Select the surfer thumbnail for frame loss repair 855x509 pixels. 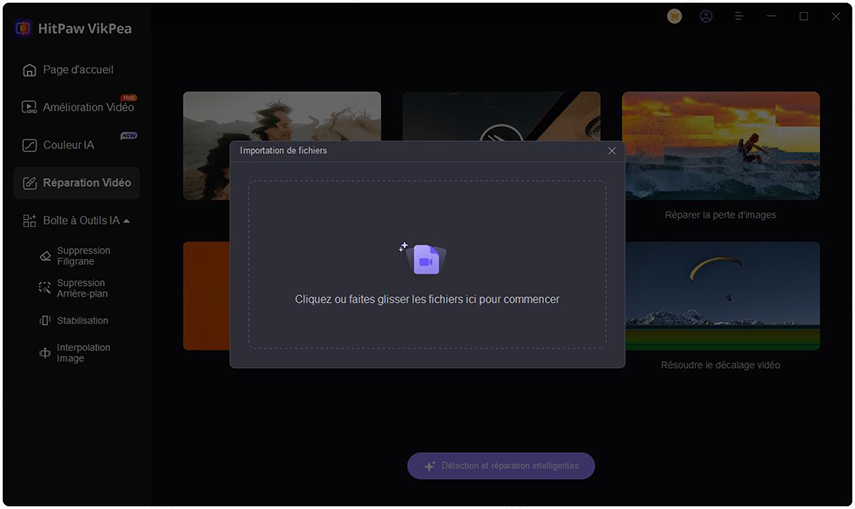(x=720, y=147)
